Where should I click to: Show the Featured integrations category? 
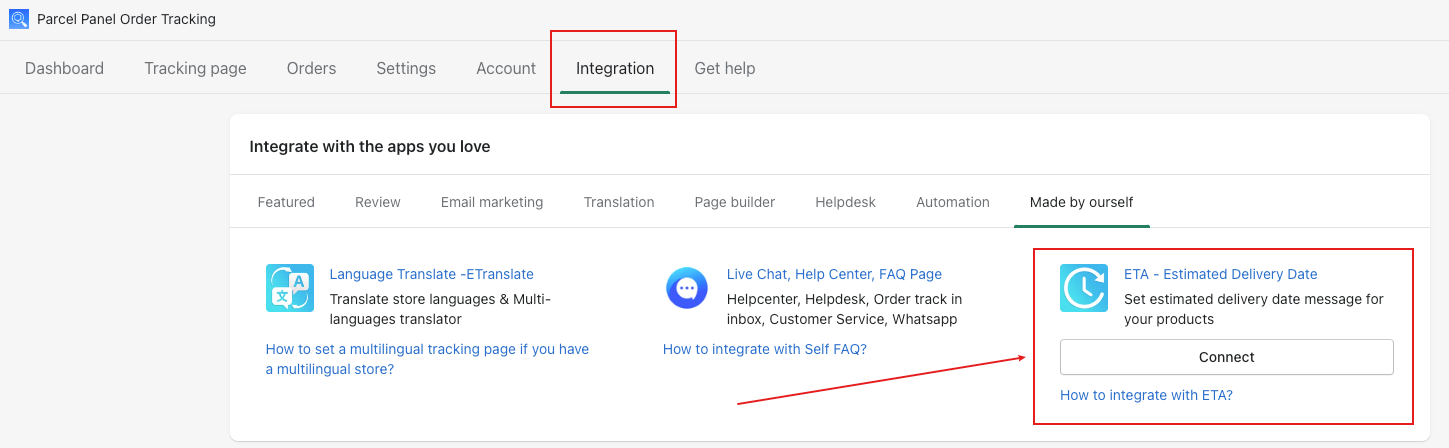(286, 202)
